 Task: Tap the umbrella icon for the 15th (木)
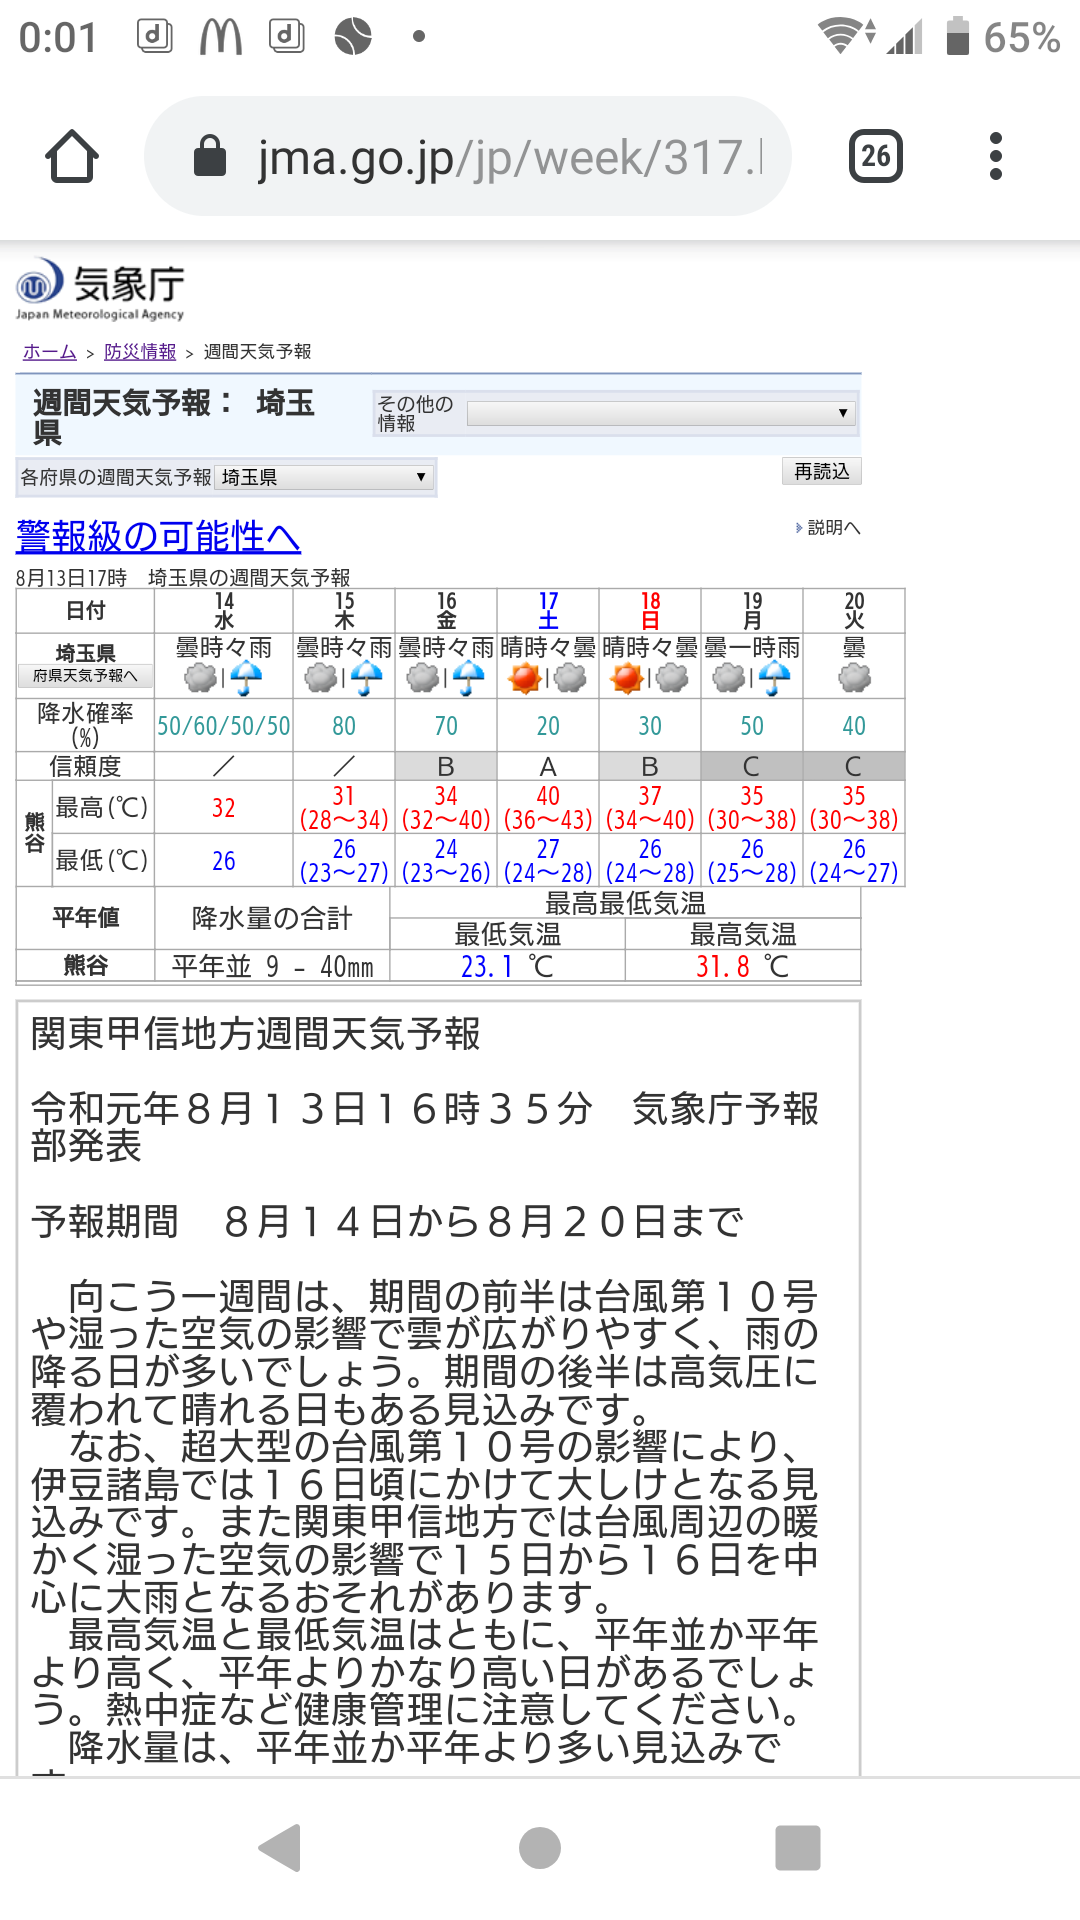(x=366, y=679)
